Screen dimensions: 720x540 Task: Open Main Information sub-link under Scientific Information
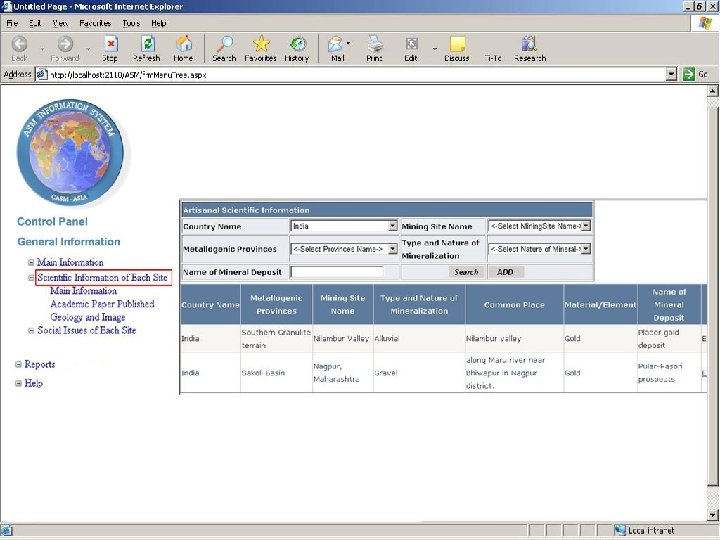tap(84, 291)
